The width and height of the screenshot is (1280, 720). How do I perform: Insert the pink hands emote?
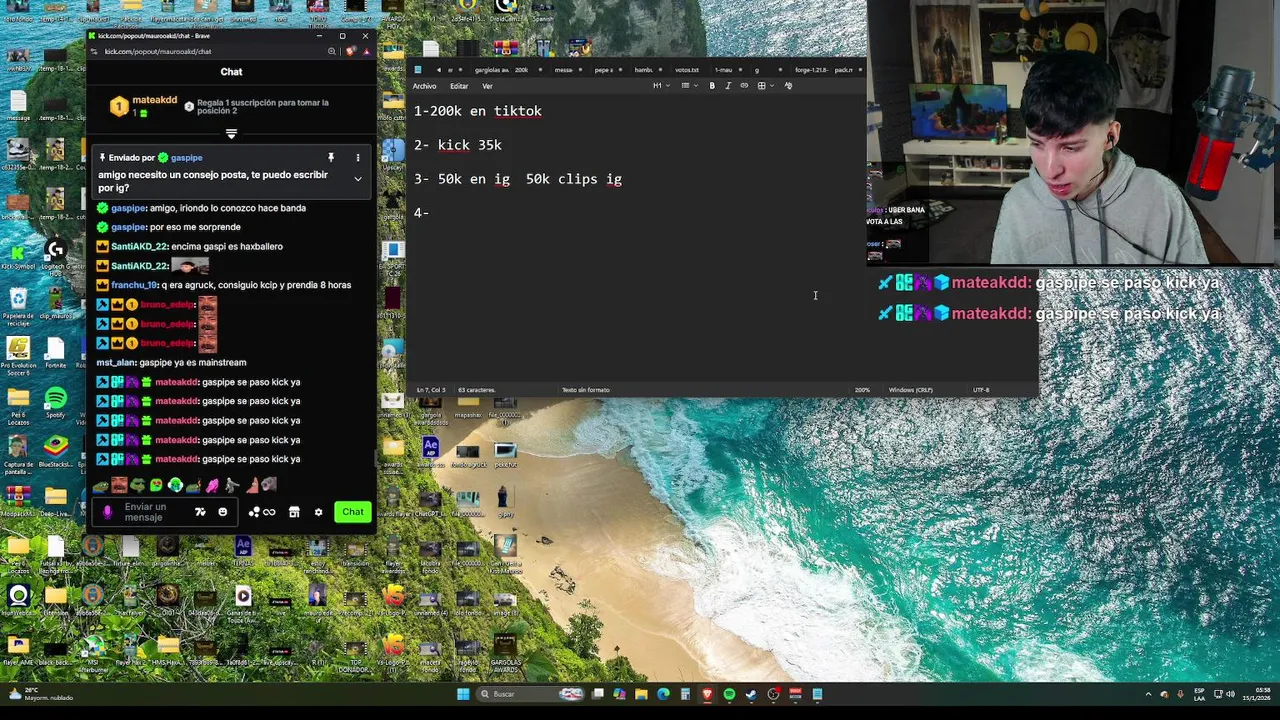[x=212, y=485]
